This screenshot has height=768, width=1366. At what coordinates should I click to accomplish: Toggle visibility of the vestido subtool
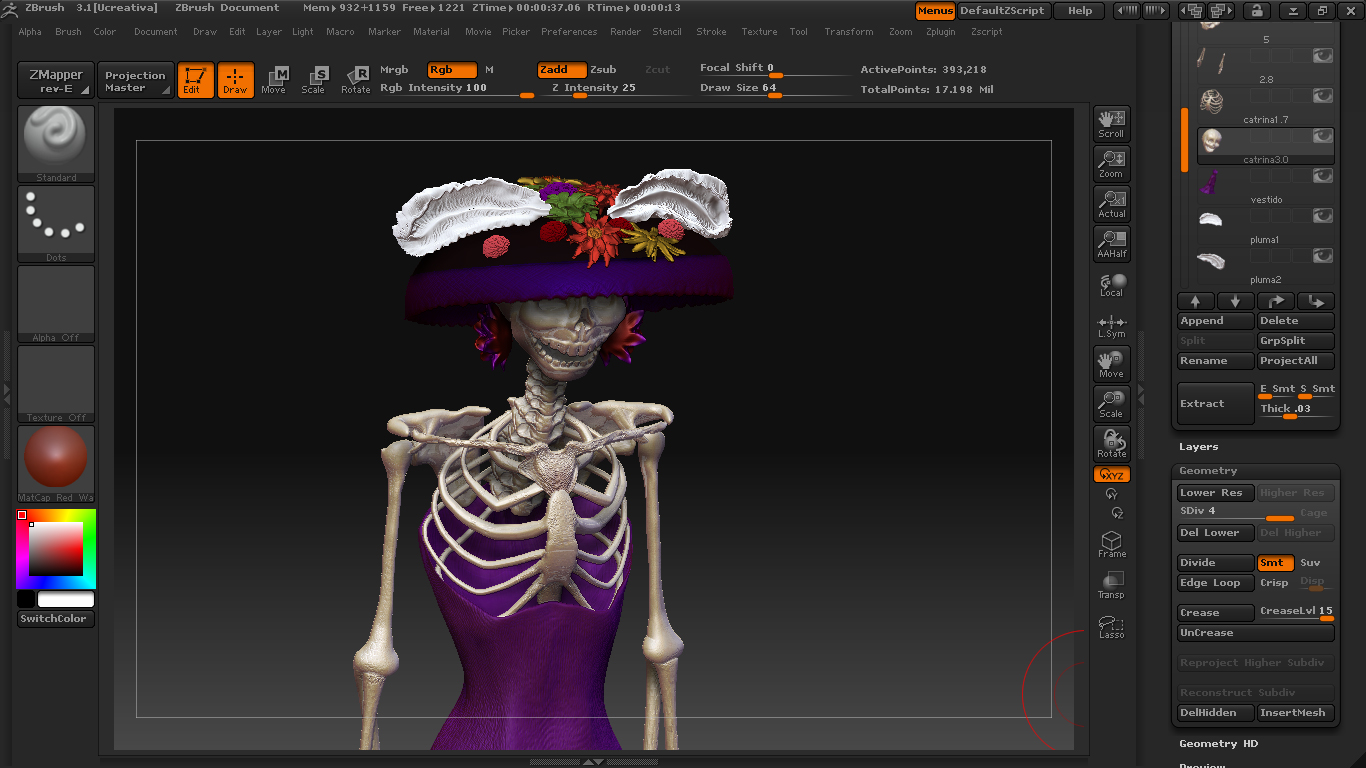1322,175
